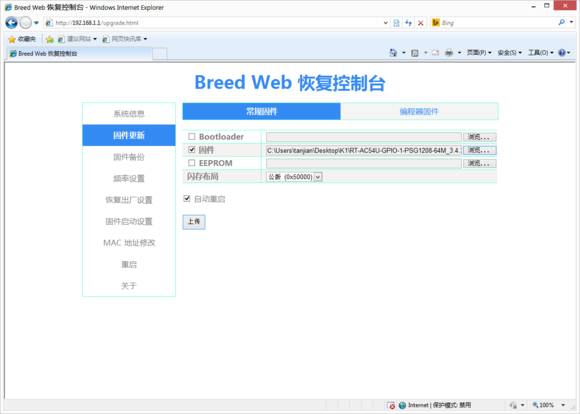The image size is (580, 414).
Task: Click the Internet 保护模式 status text
Action: click(x=439, y=405)
